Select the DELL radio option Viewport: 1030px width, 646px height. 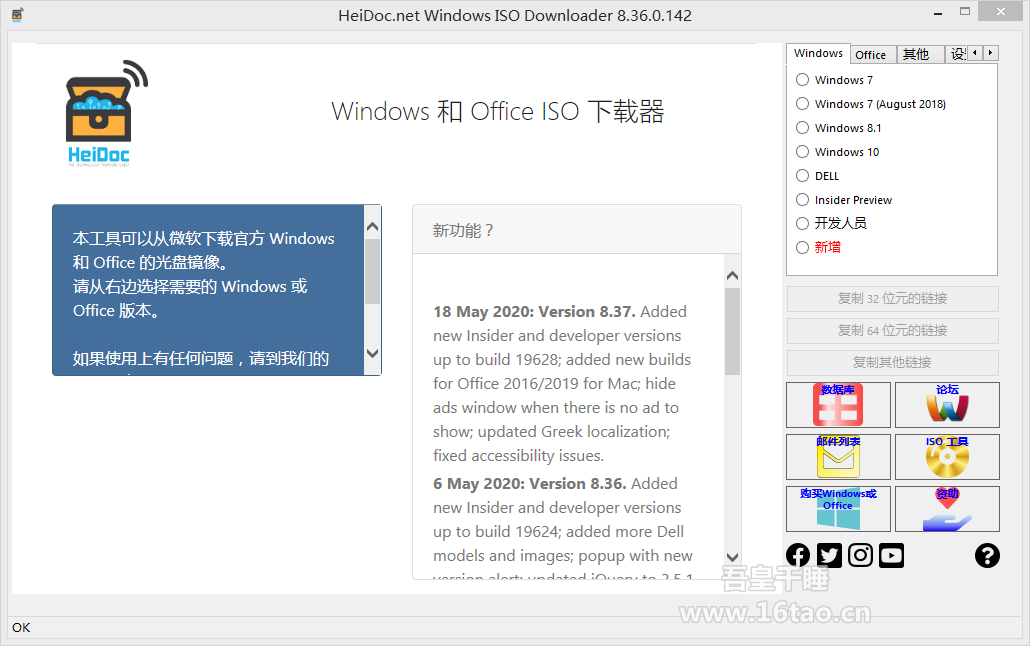803,176
